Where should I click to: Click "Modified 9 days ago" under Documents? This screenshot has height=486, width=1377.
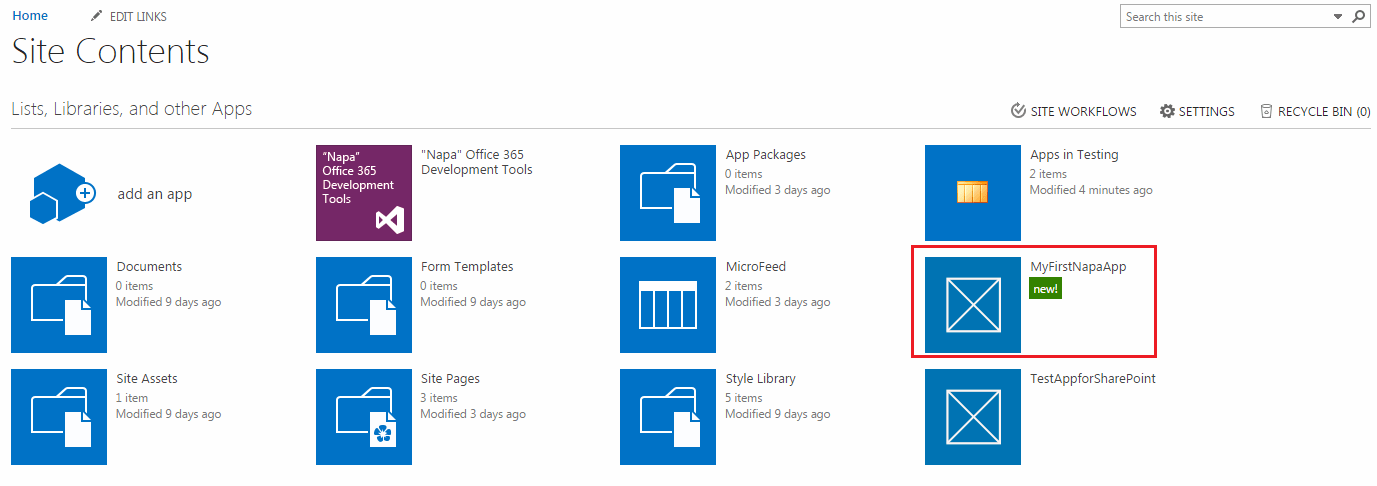click(x=169, y=302)
